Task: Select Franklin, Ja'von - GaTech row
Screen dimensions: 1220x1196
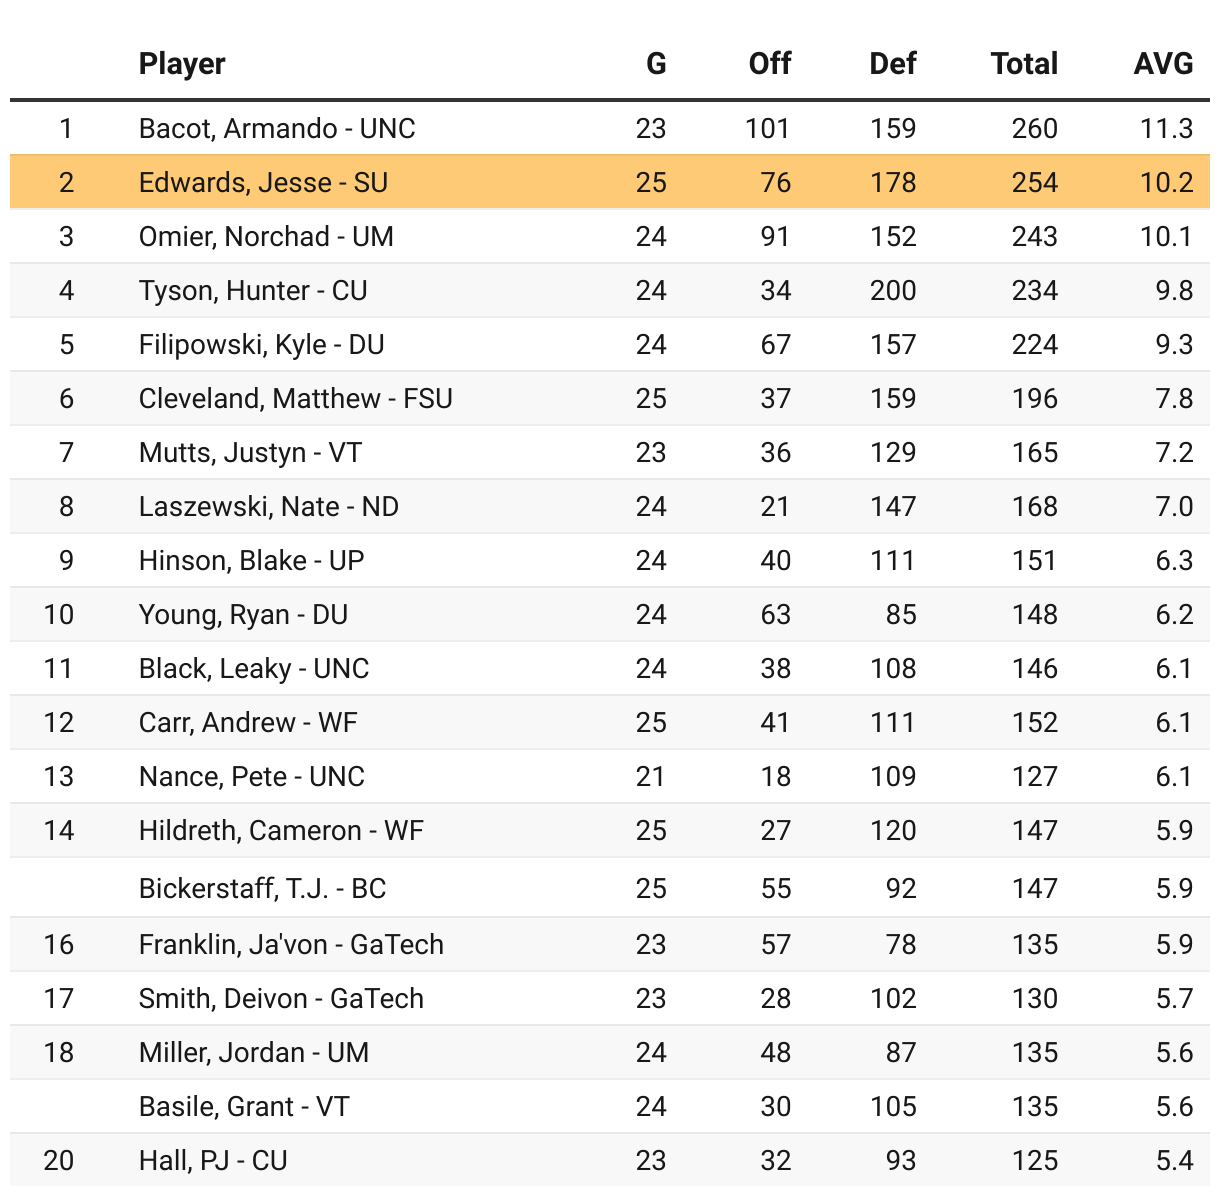Action: [291, 945]
